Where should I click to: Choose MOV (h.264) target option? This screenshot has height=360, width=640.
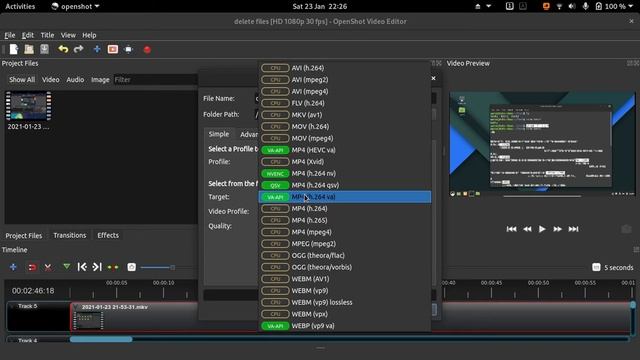click(x=345, y=127)
